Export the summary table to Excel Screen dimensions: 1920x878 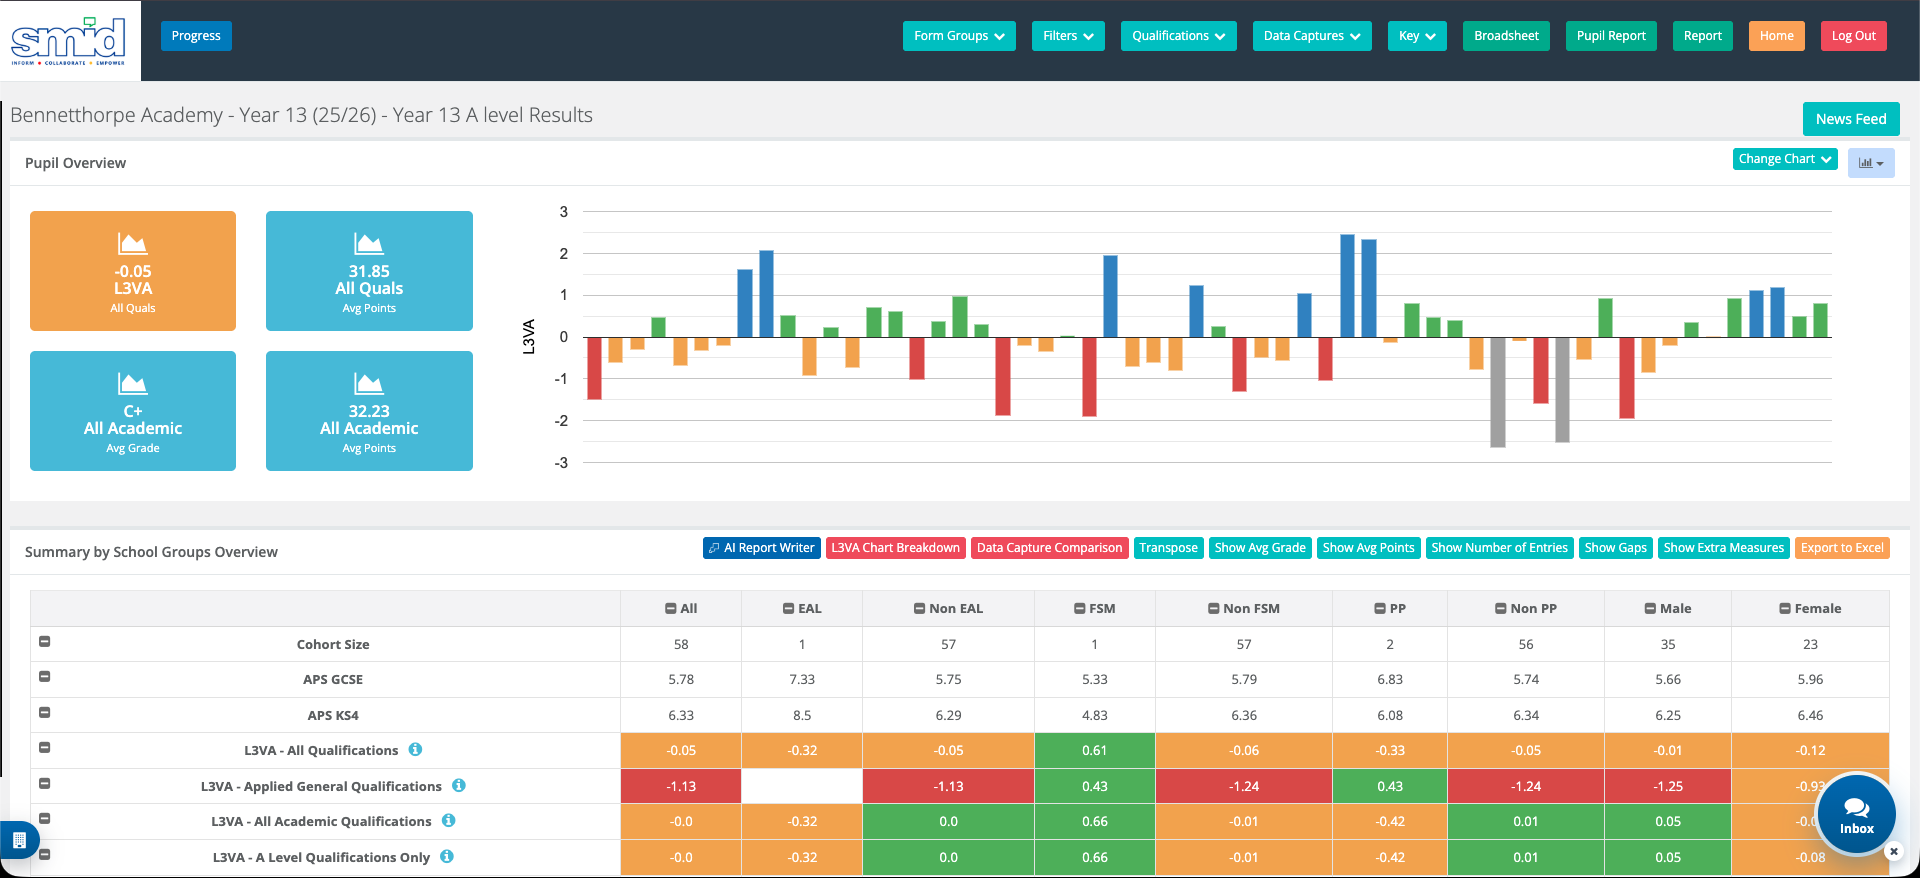[1842, 548]
